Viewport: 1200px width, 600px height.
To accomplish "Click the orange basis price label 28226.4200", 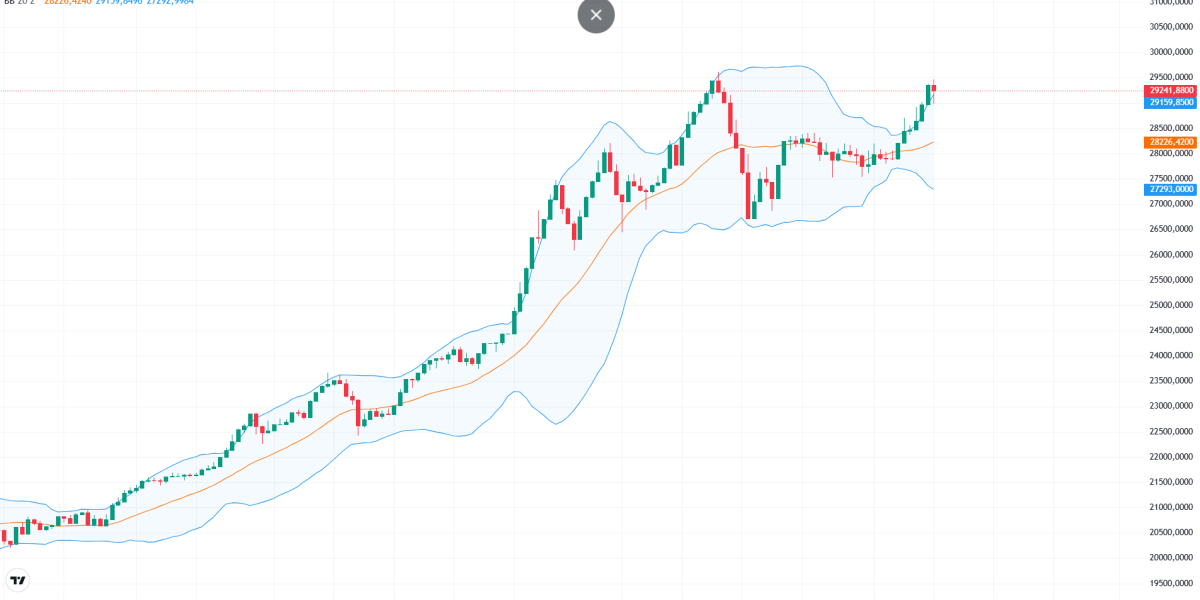I will coord(1171,142).
